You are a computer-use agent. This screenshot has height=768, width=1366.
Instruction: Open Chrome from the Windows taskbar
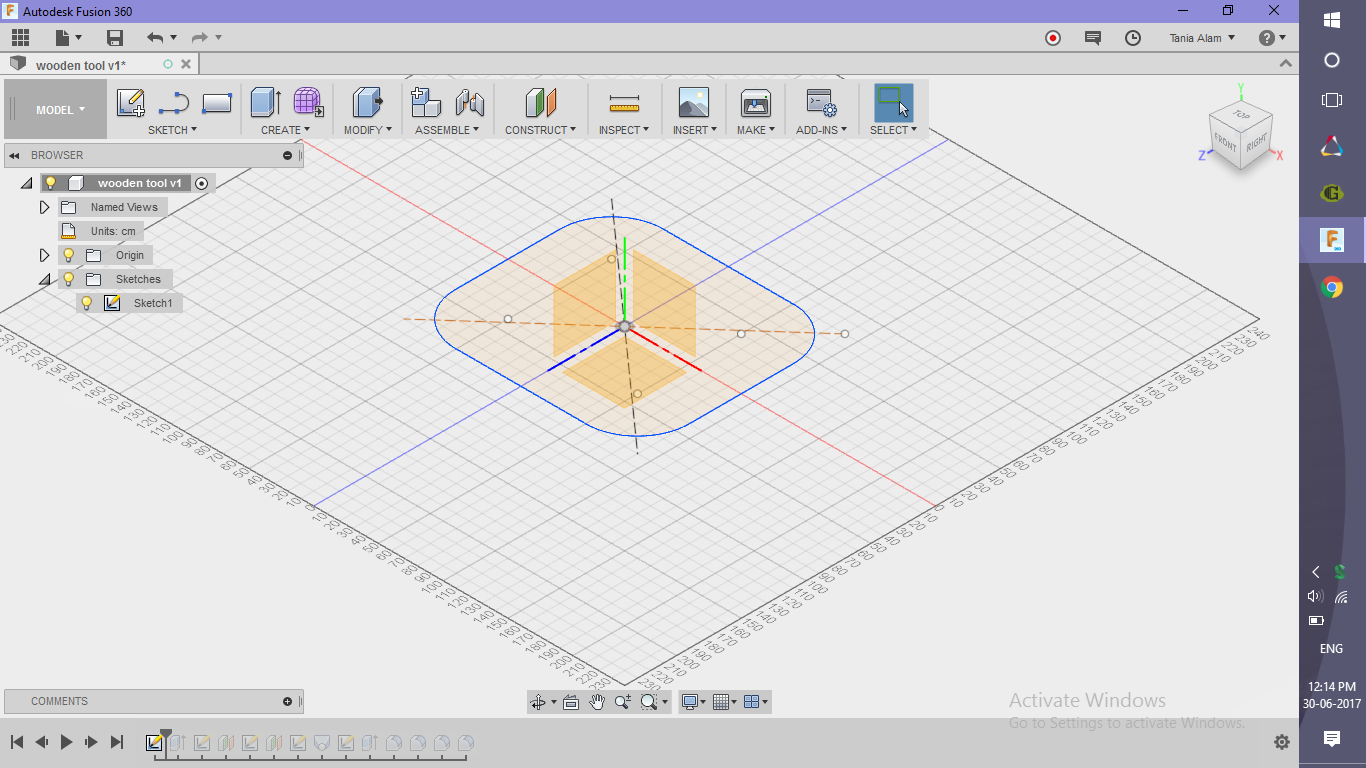click(x=1332, y=288)
